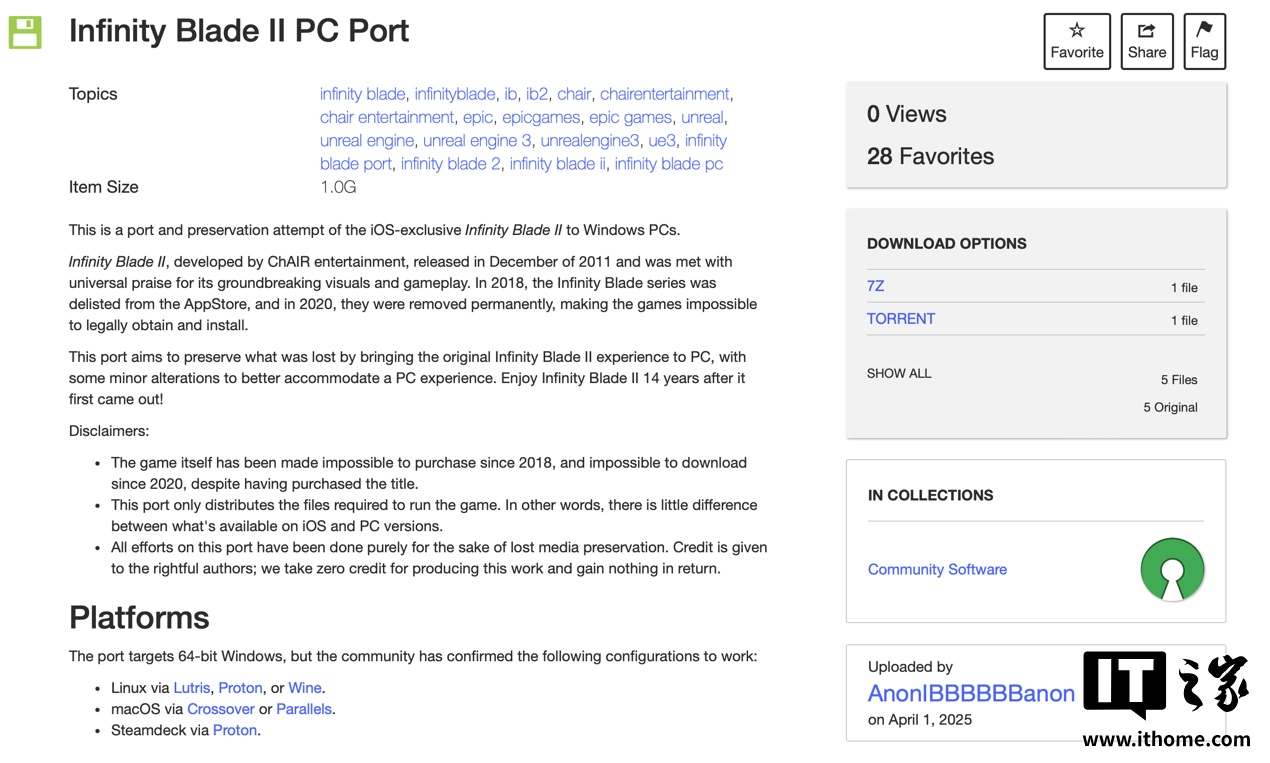The height and width of the screenshot is (763, 1270).
Task: Click the Crossover link for macOS
Action: click(221, 709)
